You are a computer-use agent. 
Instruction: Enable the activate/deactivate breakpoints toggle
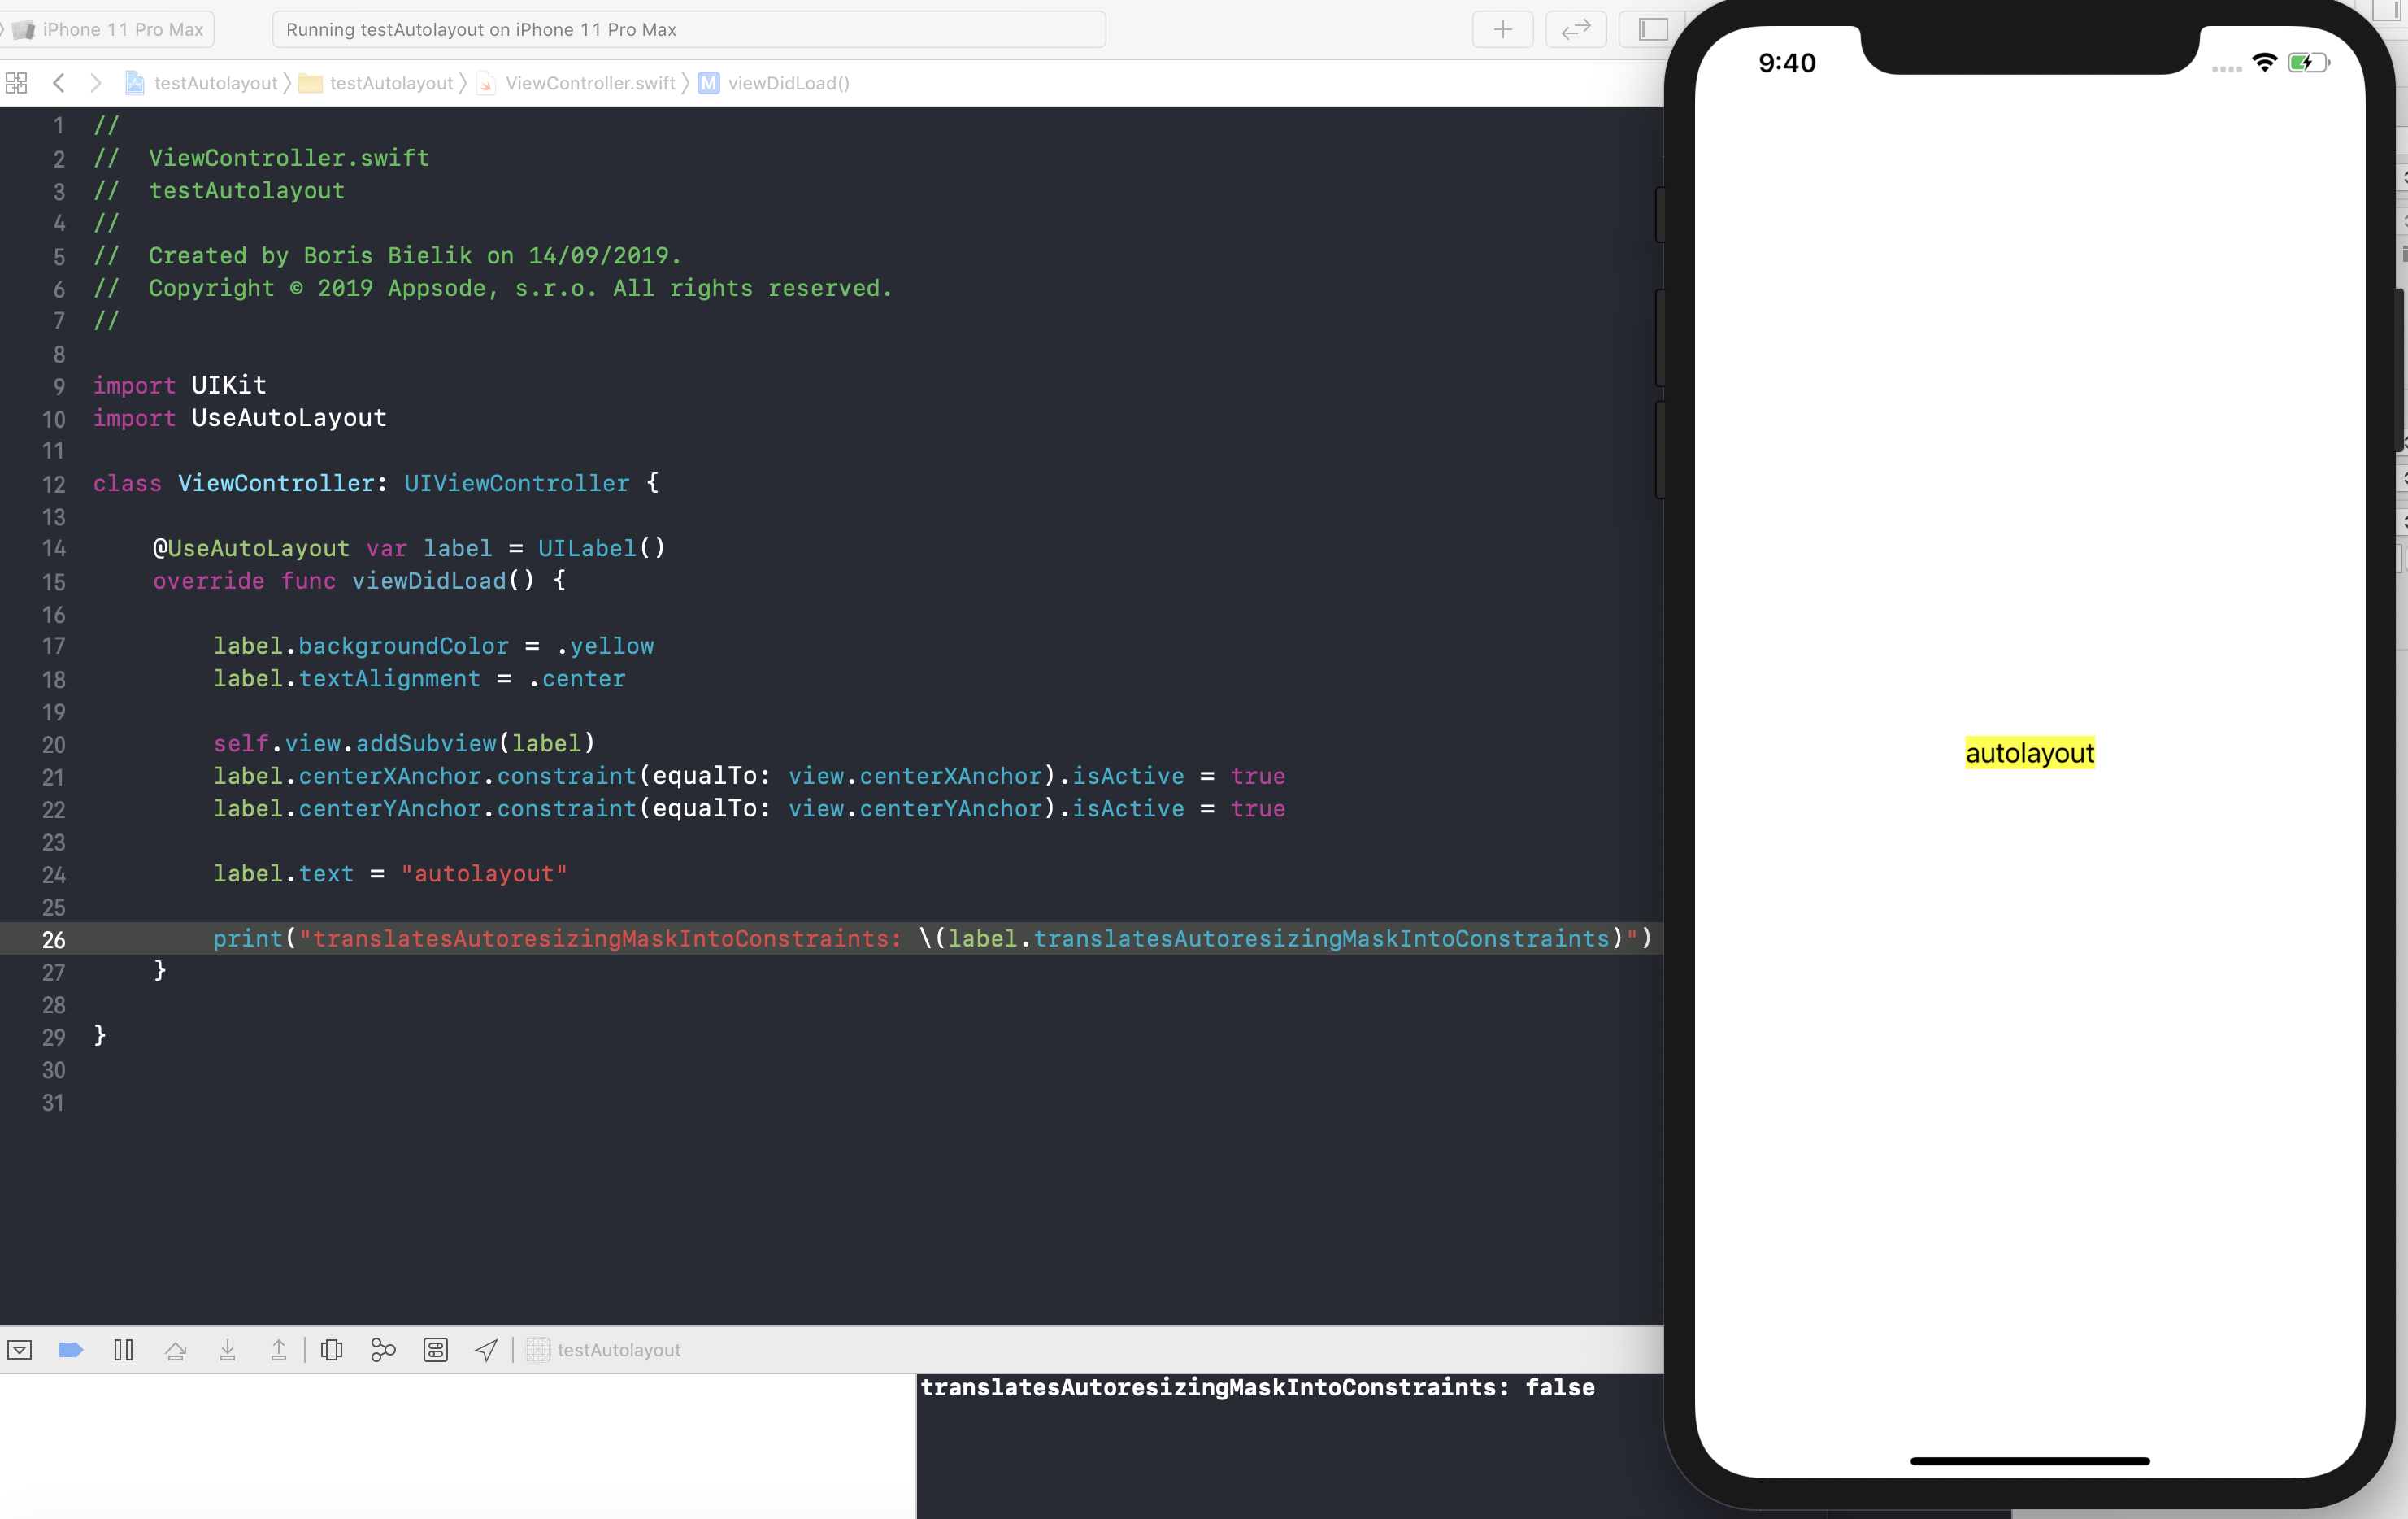point(70,1349)
